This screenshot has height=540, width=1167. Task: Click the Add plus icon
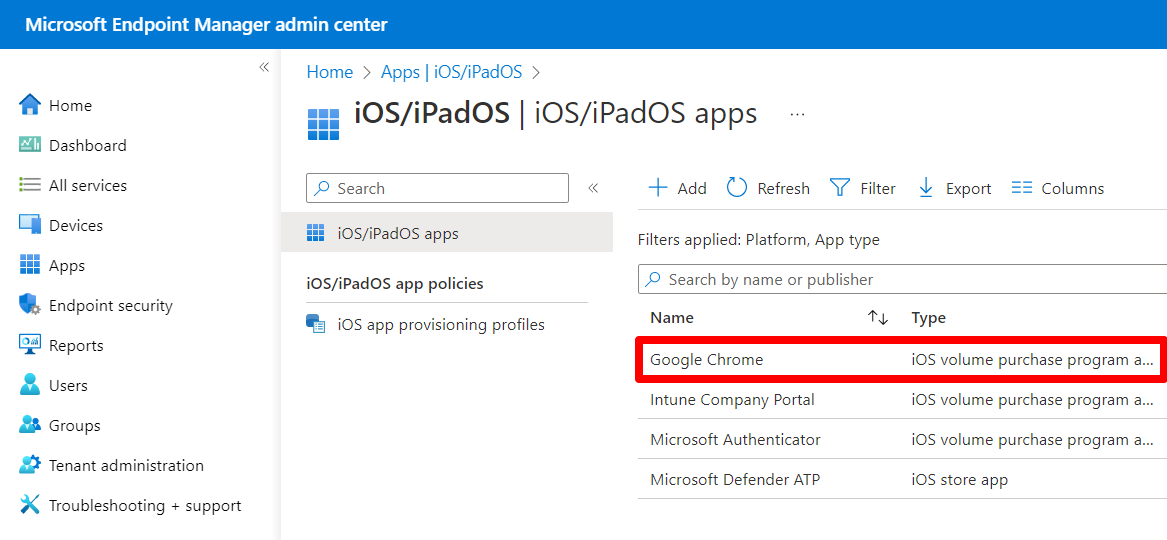659,188
